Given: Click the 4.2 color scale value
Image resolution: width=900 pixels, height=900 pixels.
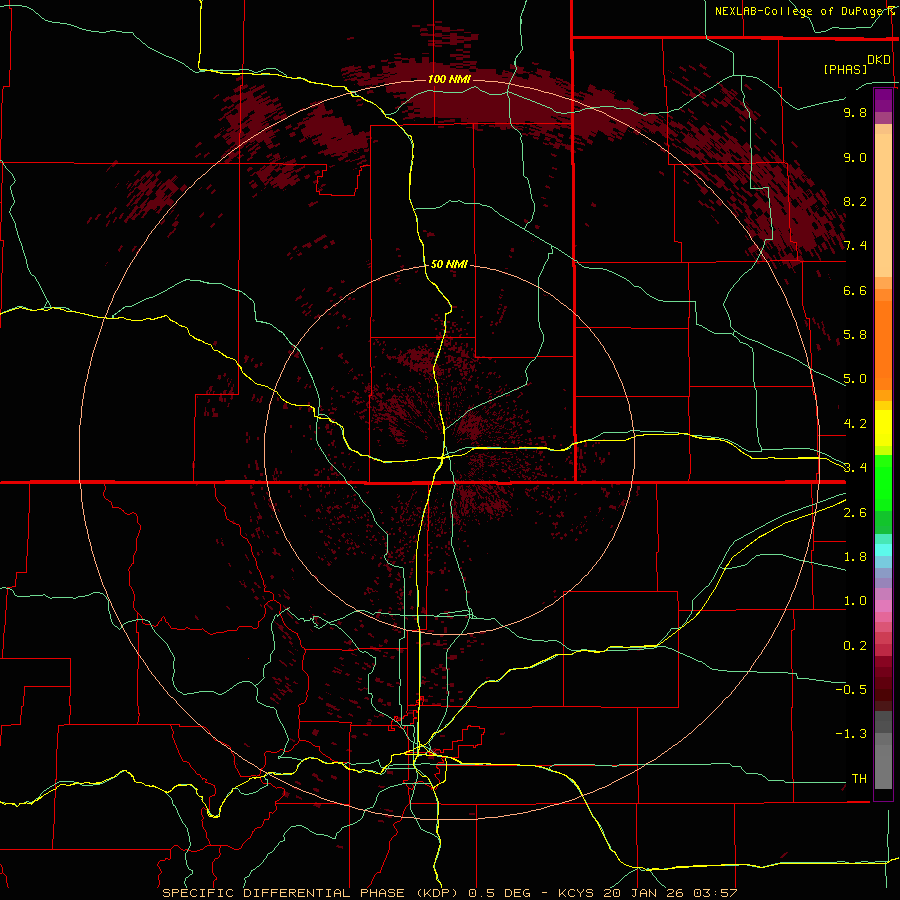Looking at the screenshot, I should click(855, 424).
